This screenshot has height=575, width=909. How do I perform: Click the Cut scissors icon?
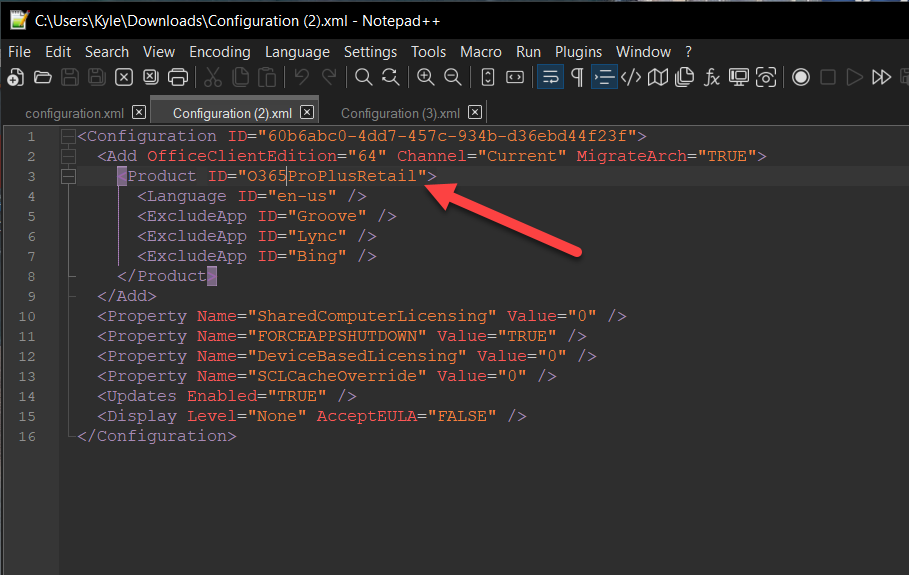213,77
